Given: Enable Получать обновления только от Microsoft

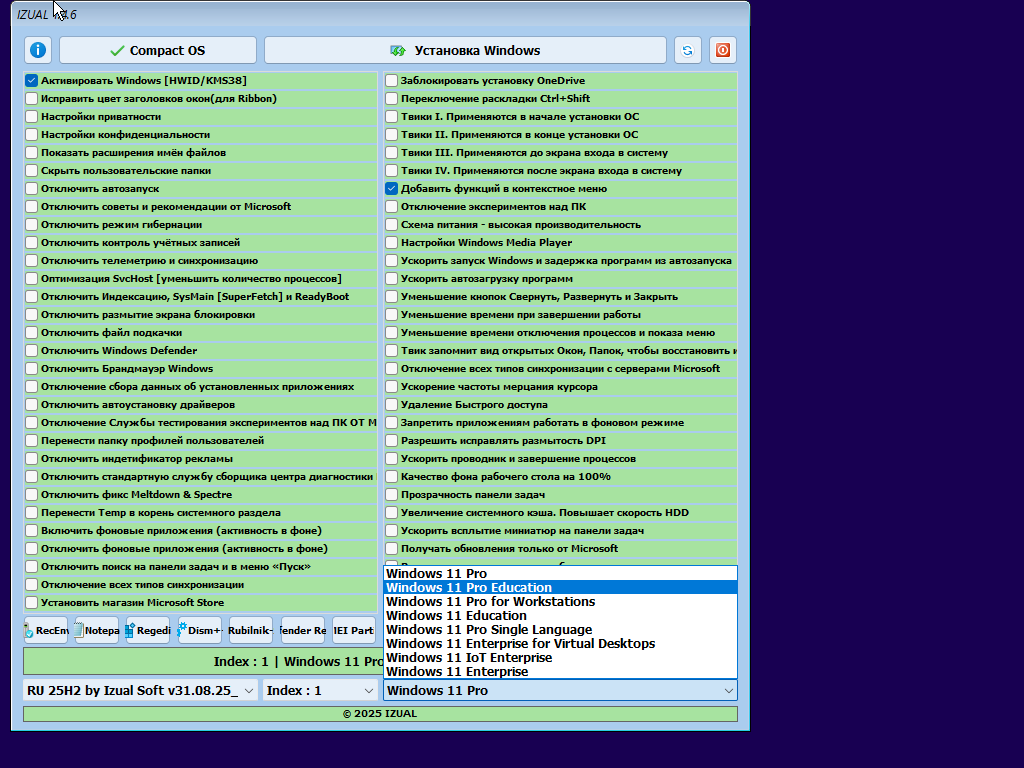Looking at the screenshot, I should tap(391, 549).
